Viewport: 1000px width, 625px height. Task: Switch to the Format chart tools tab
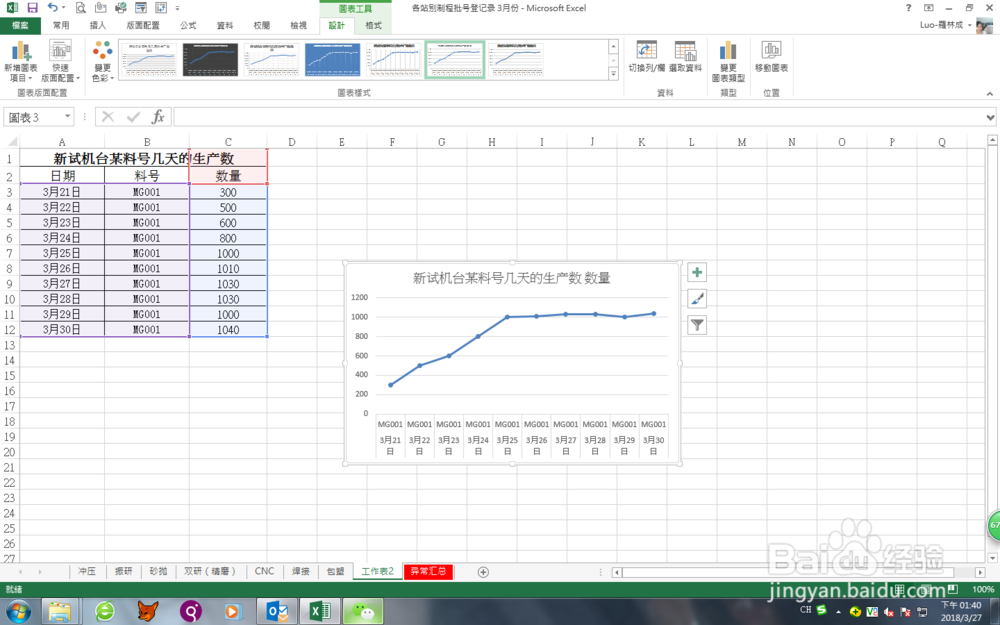click(x=373, y=26)
